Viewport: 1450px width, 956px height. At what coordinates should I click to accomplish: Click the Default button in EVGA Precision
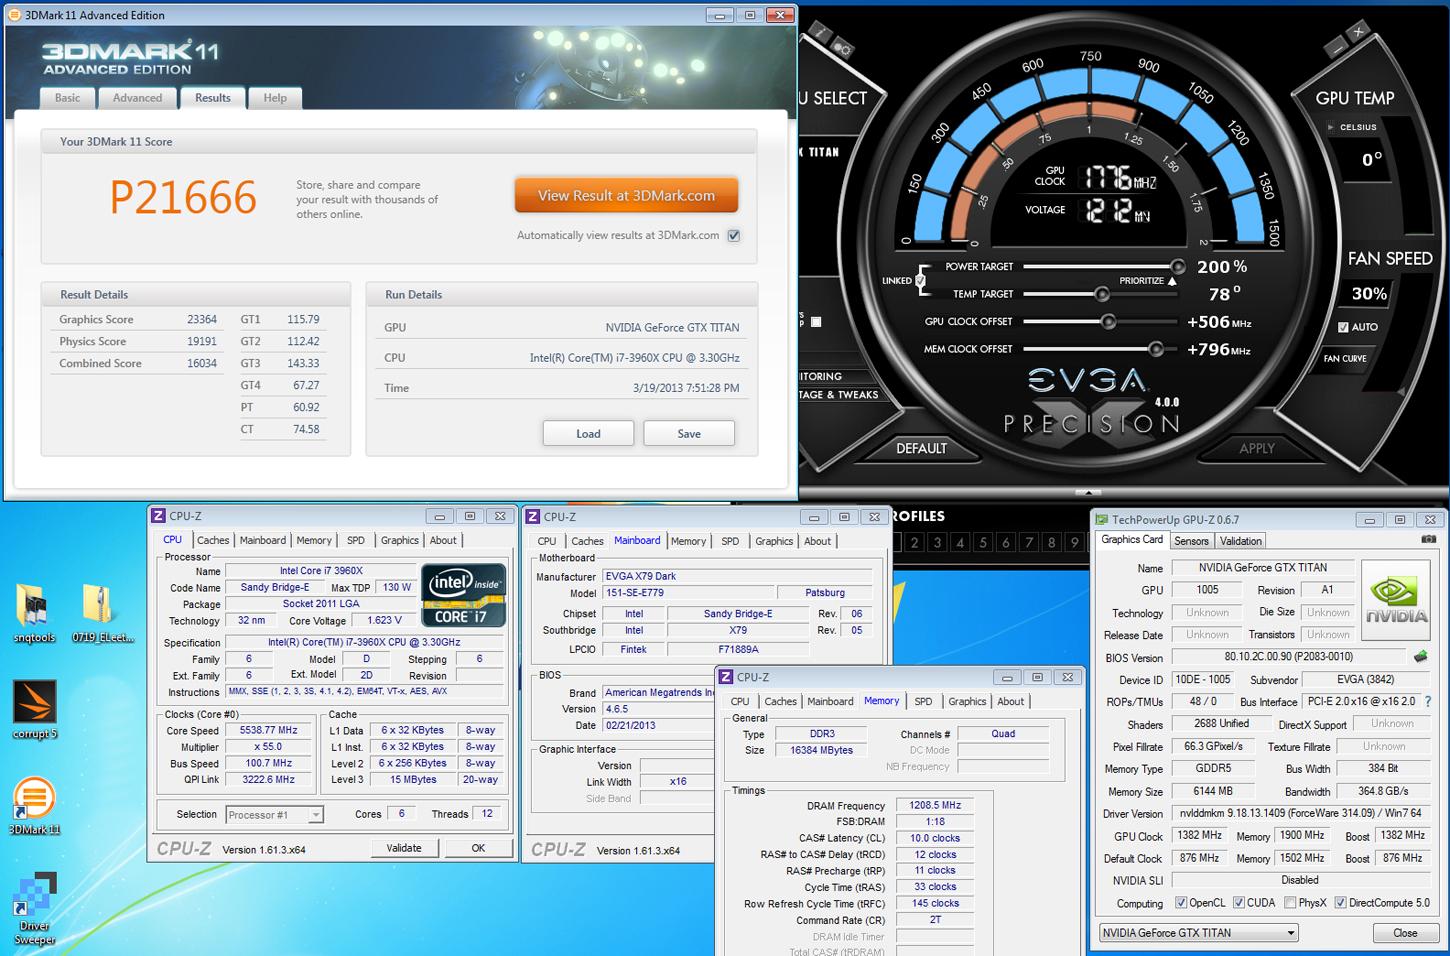[921, 448]
